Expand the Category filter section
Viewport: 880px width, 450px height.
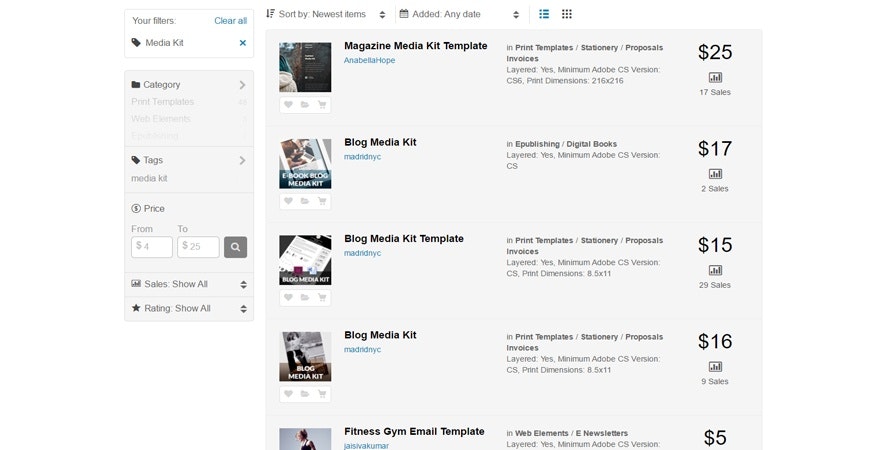pos(188,85)
